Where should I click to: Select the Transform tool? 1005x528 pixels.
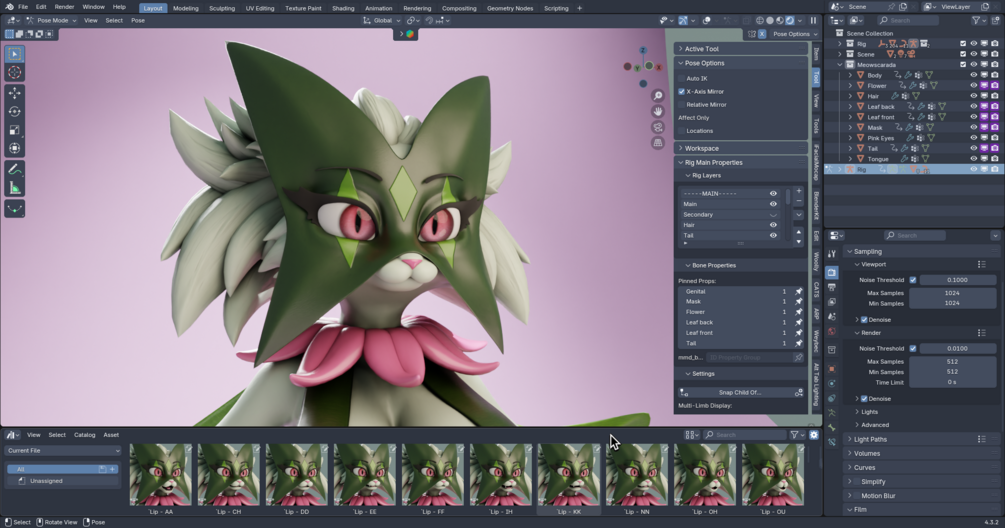pos(14,149)
